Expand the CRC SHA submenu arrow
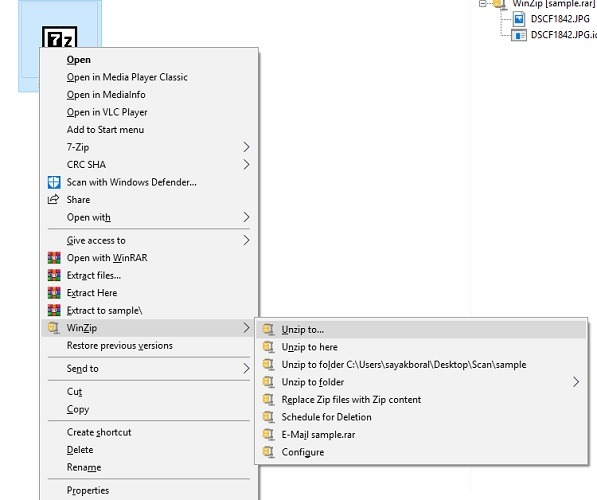The image size is (597, 500). click(x=246, y=165)
